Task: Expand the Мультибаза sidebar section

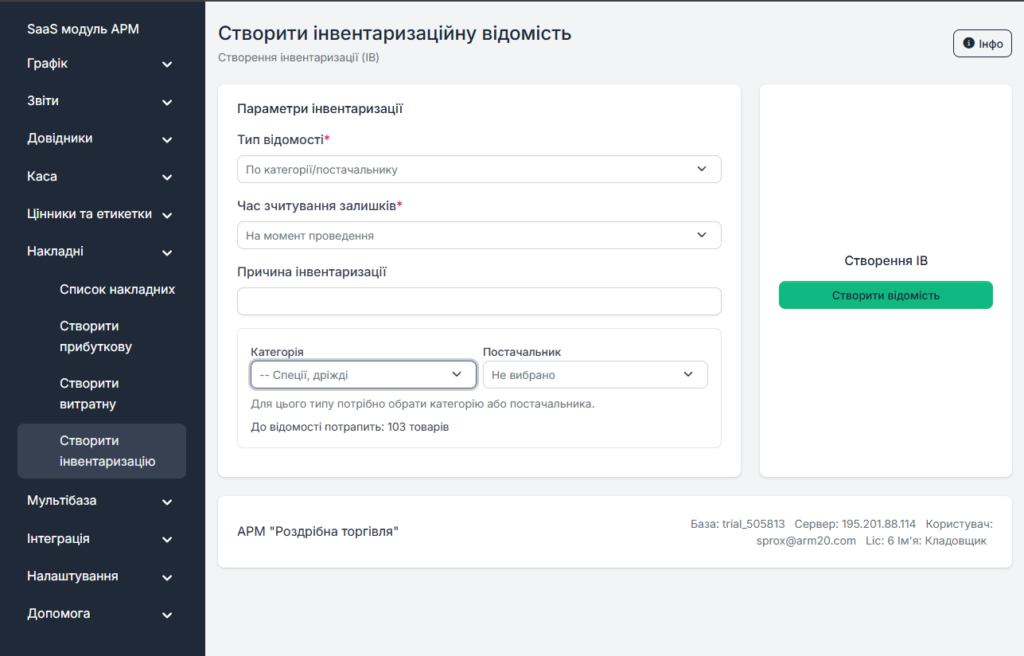Action: [x=100, y=501]
